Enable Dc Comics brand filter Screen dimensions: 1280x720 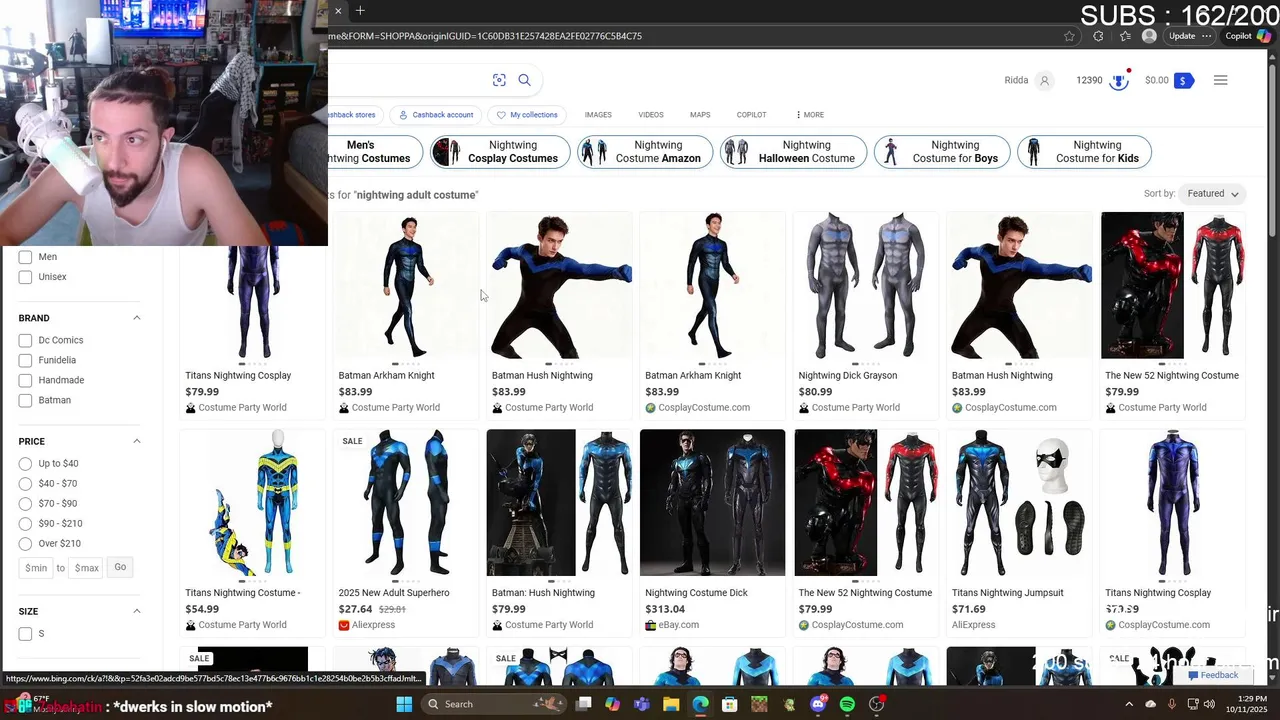pos(25,340)
